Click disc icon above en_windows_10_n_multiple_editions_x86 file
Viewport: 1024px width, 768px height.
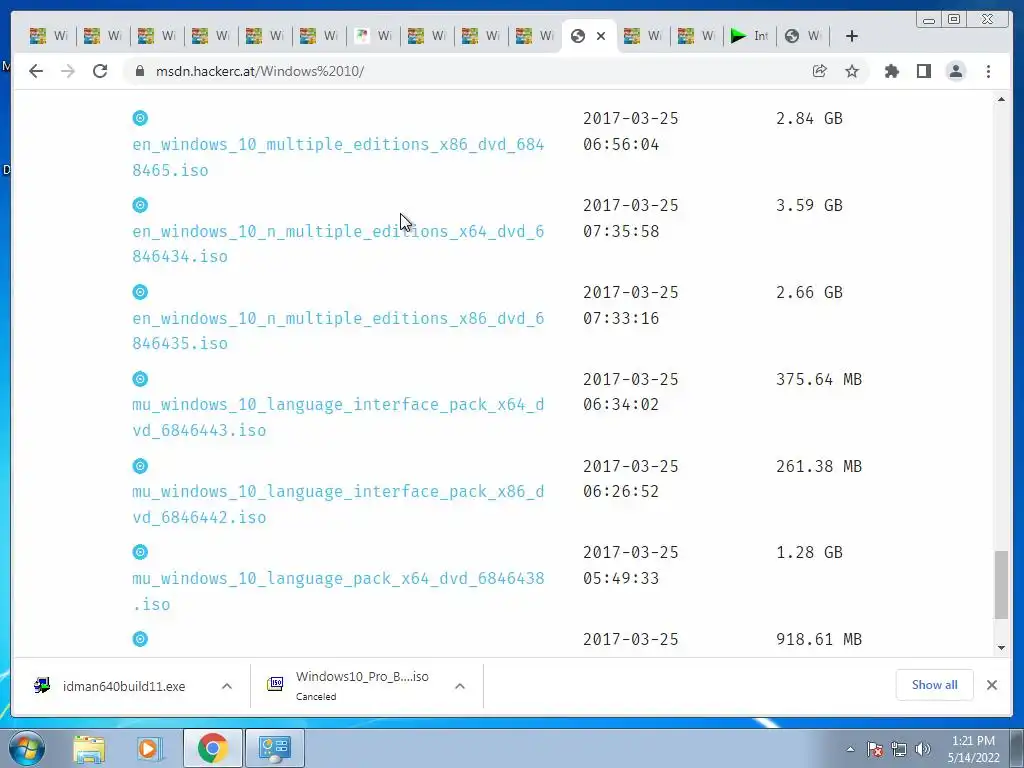point(140,292)
